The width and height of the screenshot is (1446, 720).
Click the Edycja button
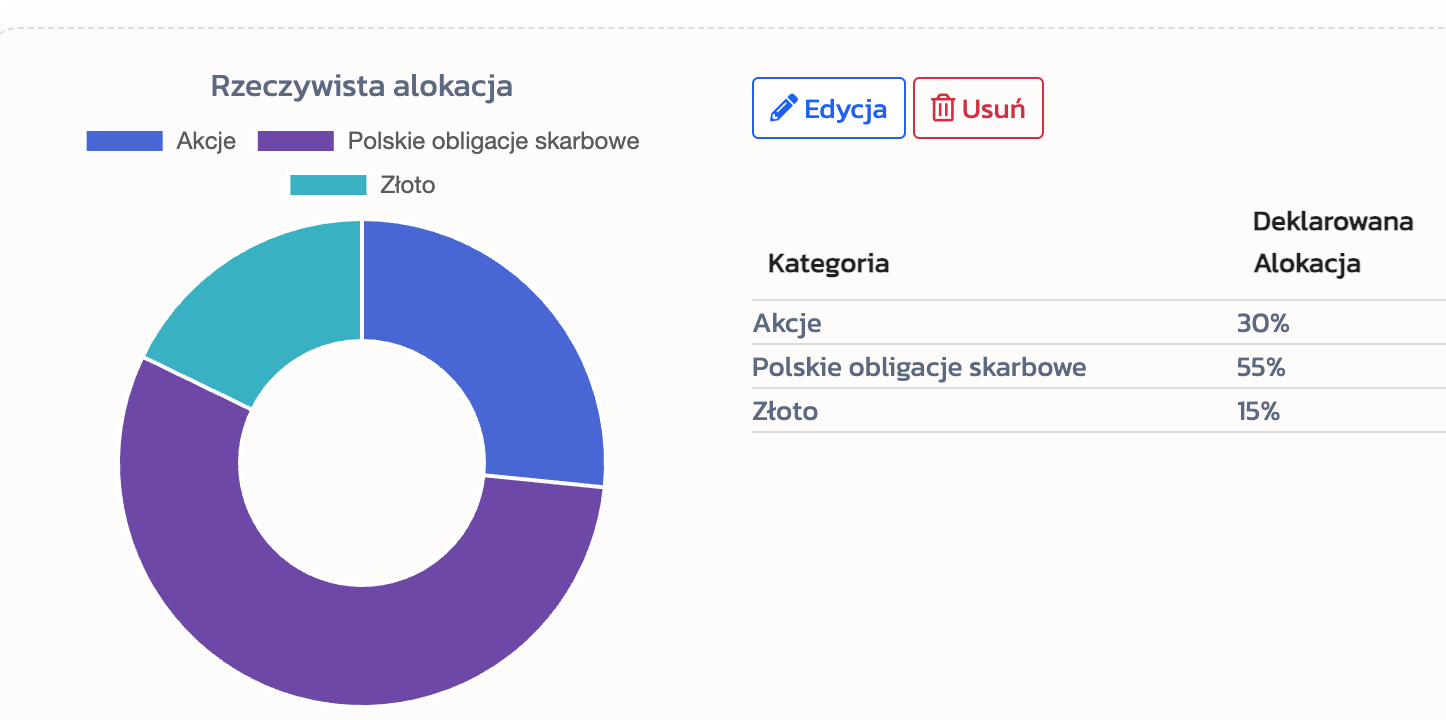tap(829, 107)
